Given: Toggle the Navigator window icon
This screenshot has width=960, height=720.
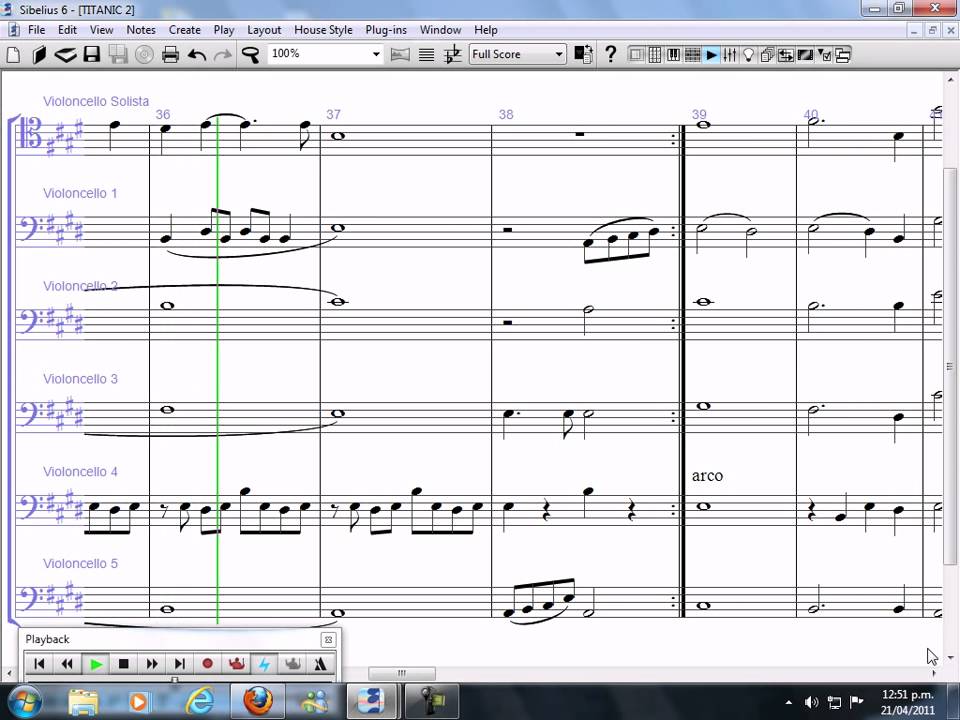Looking at the screenshot, I should [636, 55].
